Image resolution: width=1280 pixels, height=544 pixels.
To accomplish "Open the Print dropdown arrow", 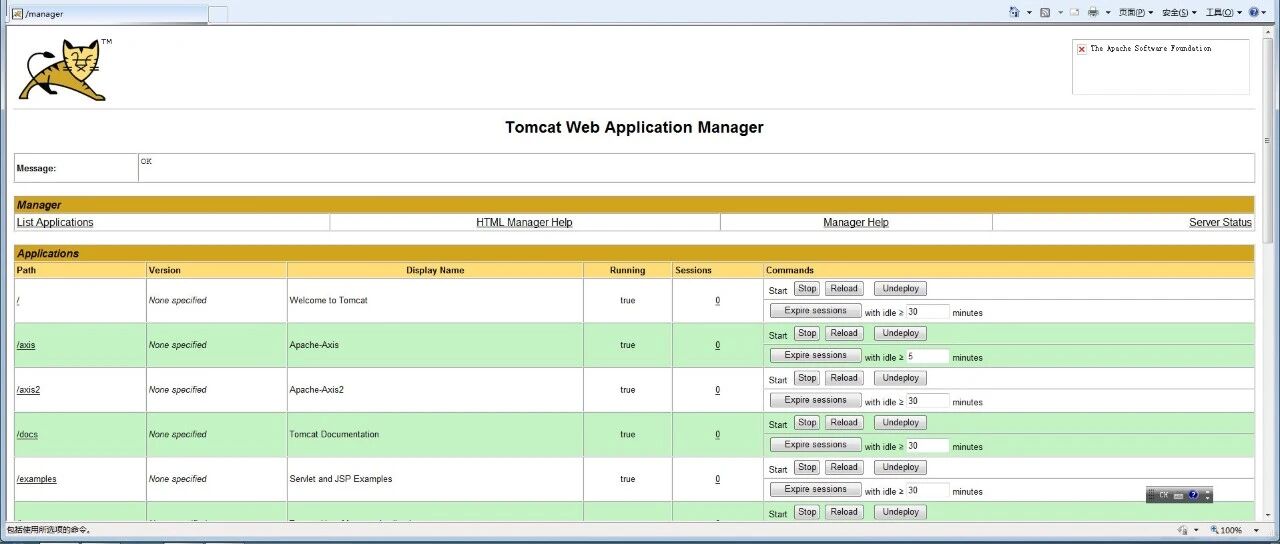I will coord(1108,13).
